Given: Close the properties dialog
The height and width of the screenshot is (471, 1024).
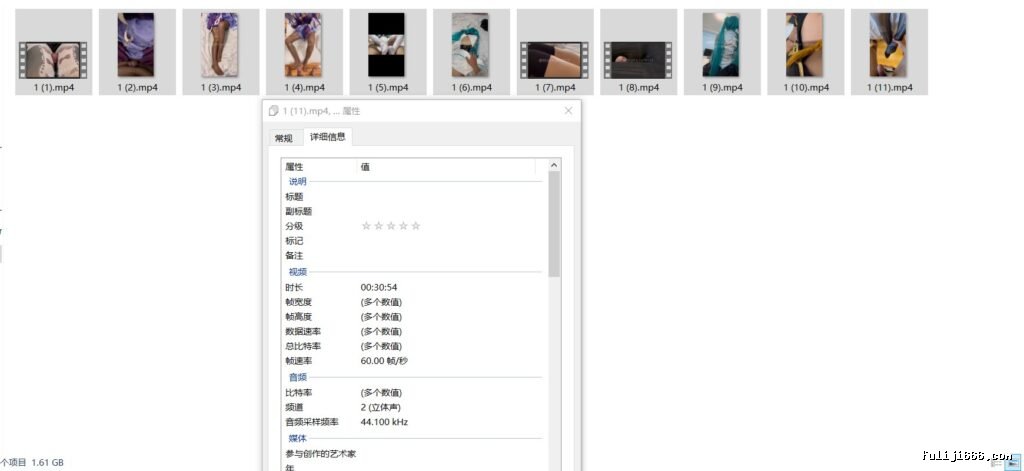Looking at the screenshot, I should point(568,111).
